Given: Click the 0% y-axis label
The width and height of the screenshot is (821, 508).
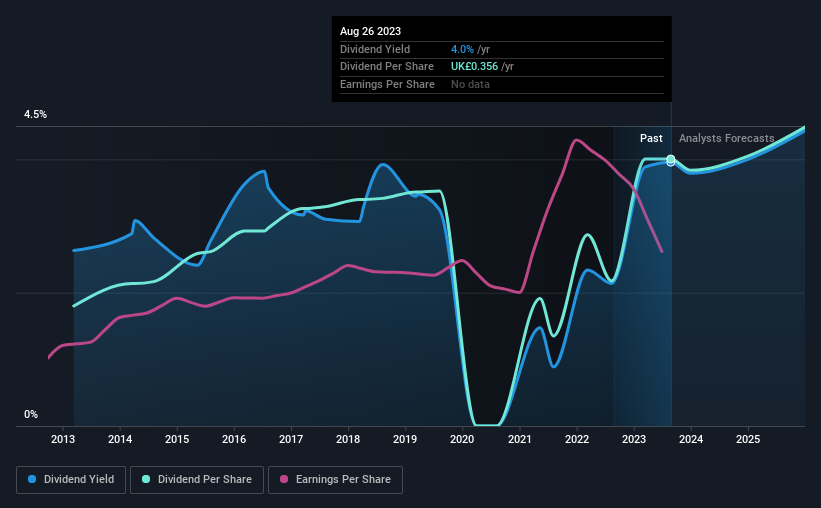Looking at the screenshot, I should 31,415.
